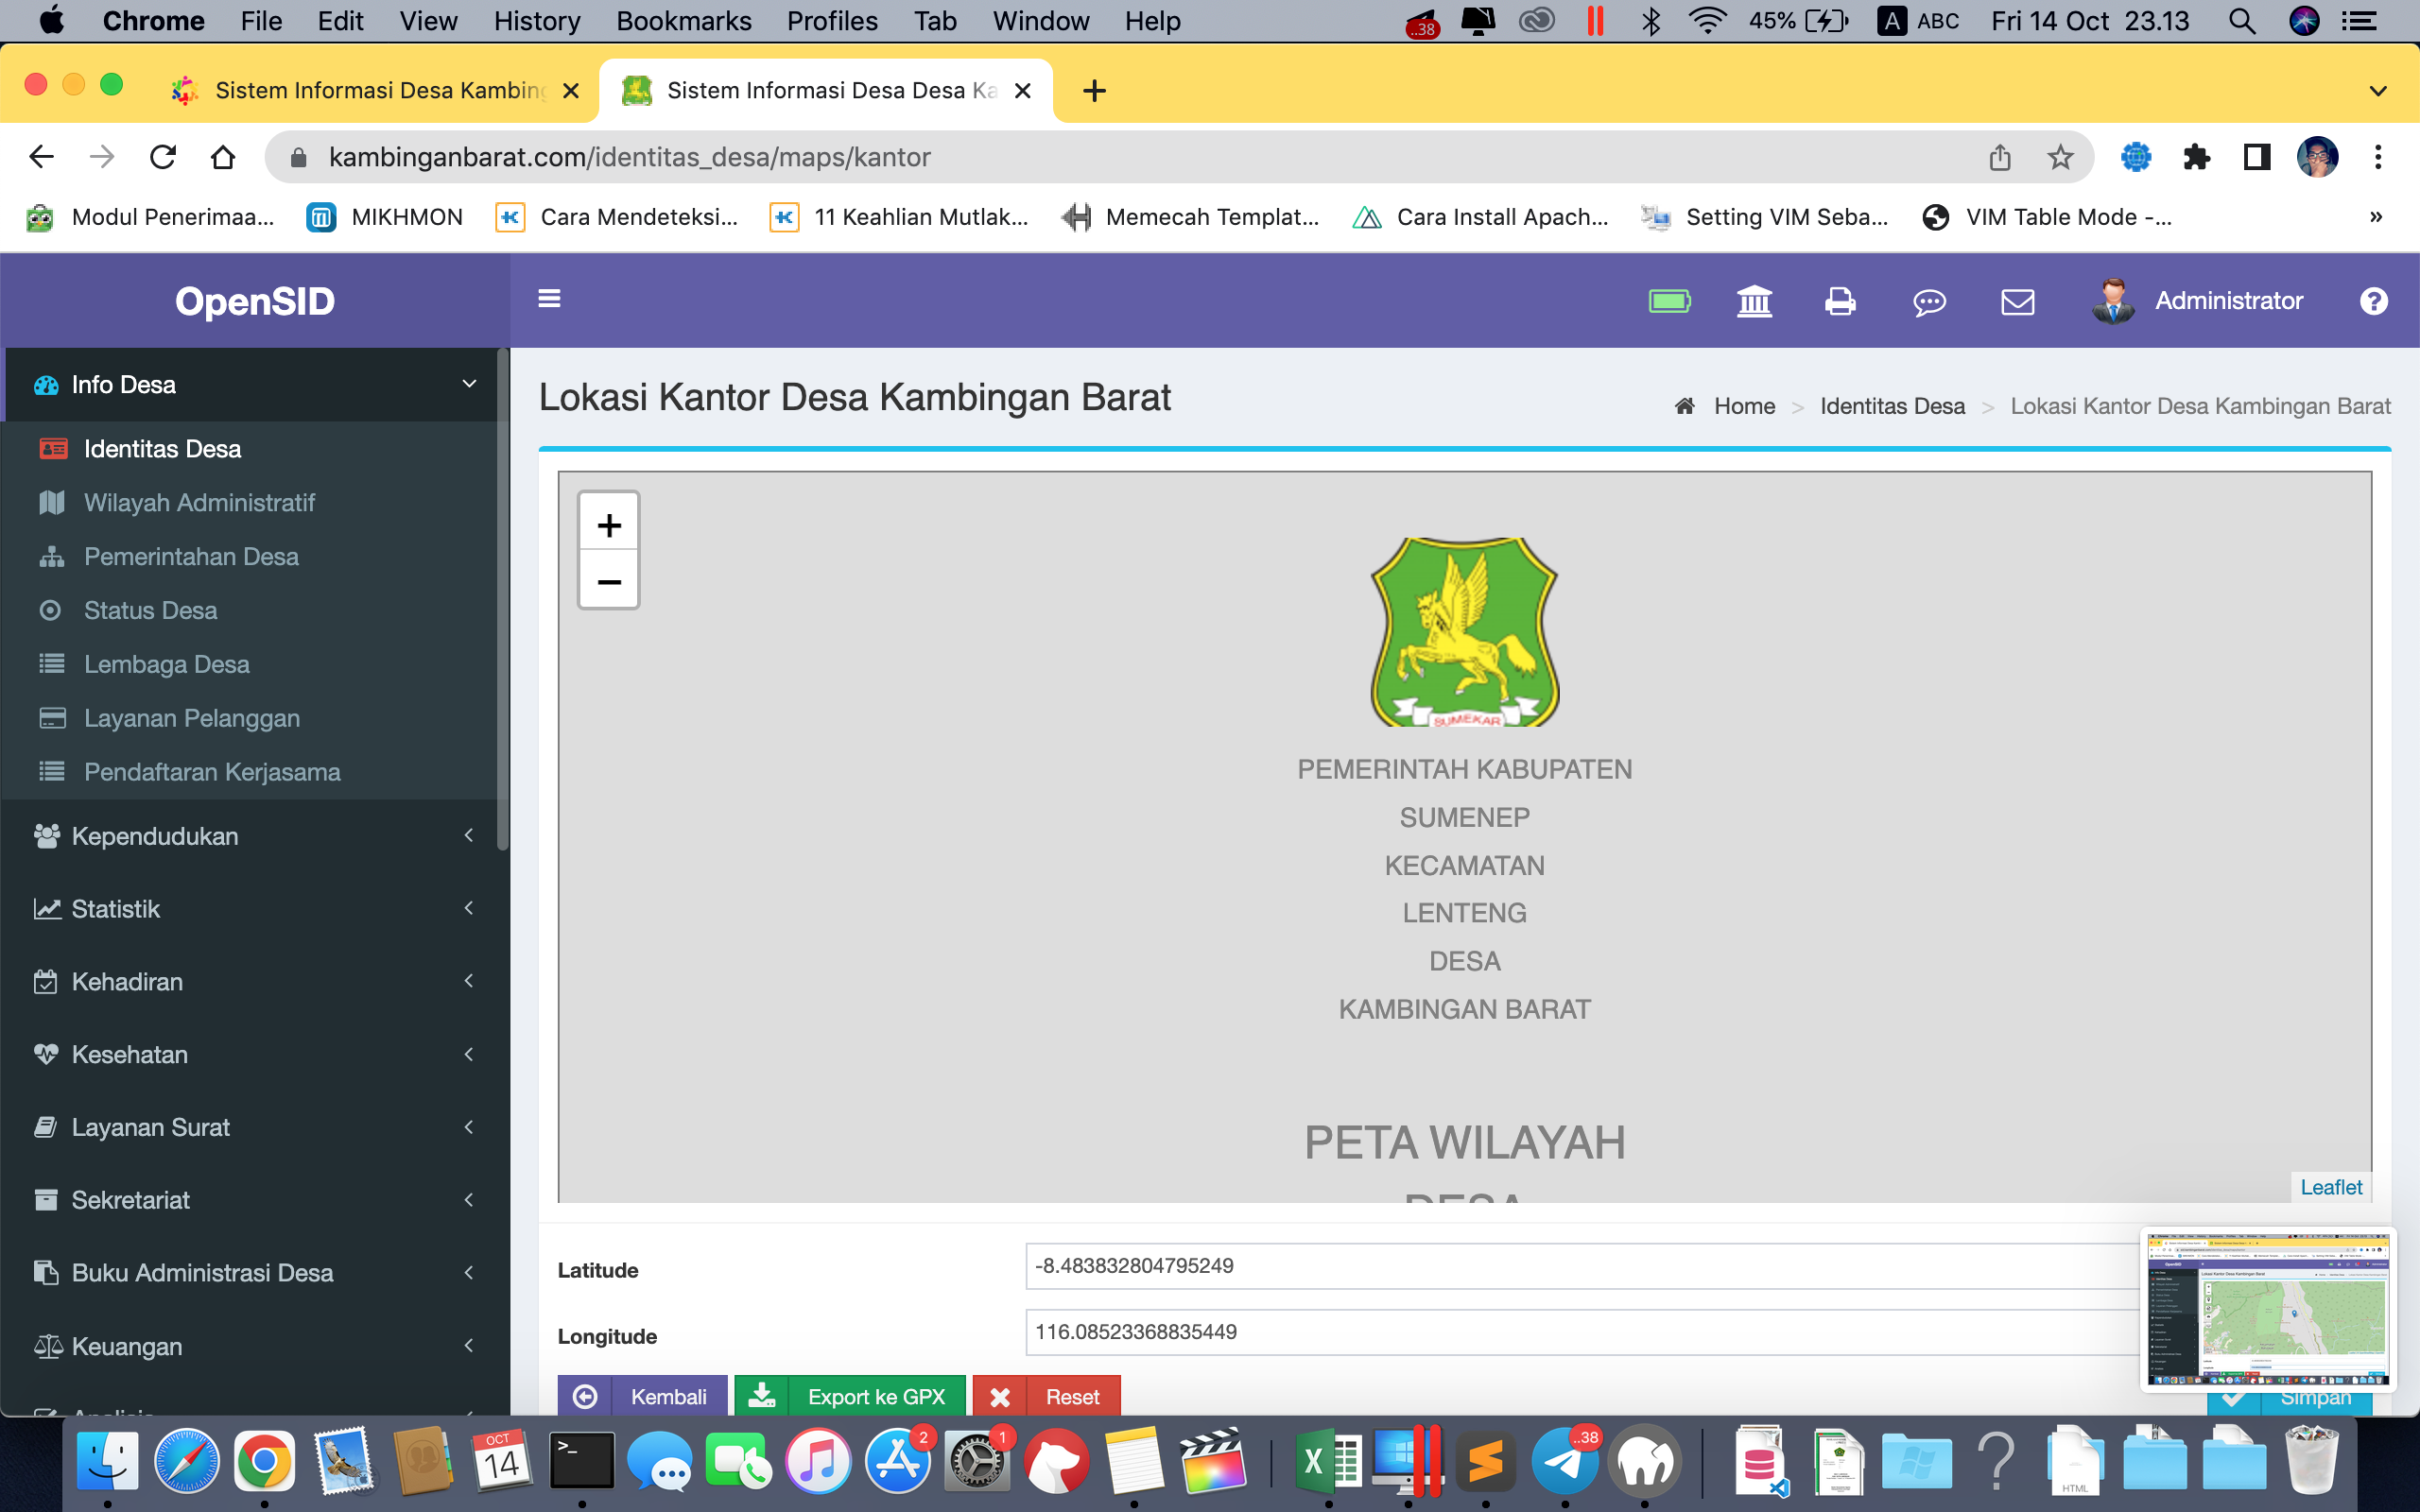Click the Leaflet attribution link
Image resolution: width=2420 pixels, height=1512 pixels.
pyautogui.click(x=2331, y=1187)
